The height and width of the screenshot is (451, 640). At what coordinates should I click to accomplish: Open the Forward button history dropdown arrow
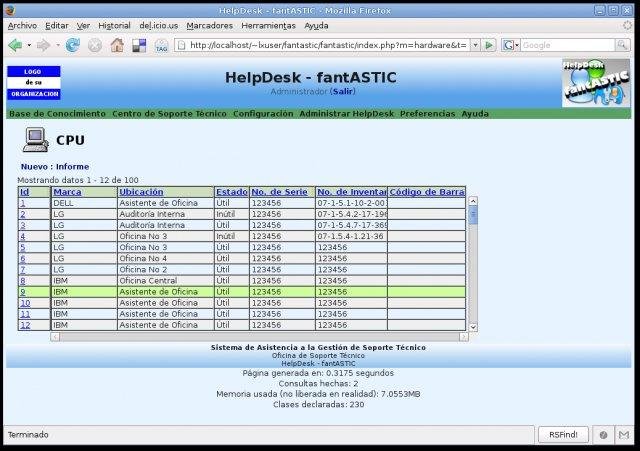pos(58,45)
